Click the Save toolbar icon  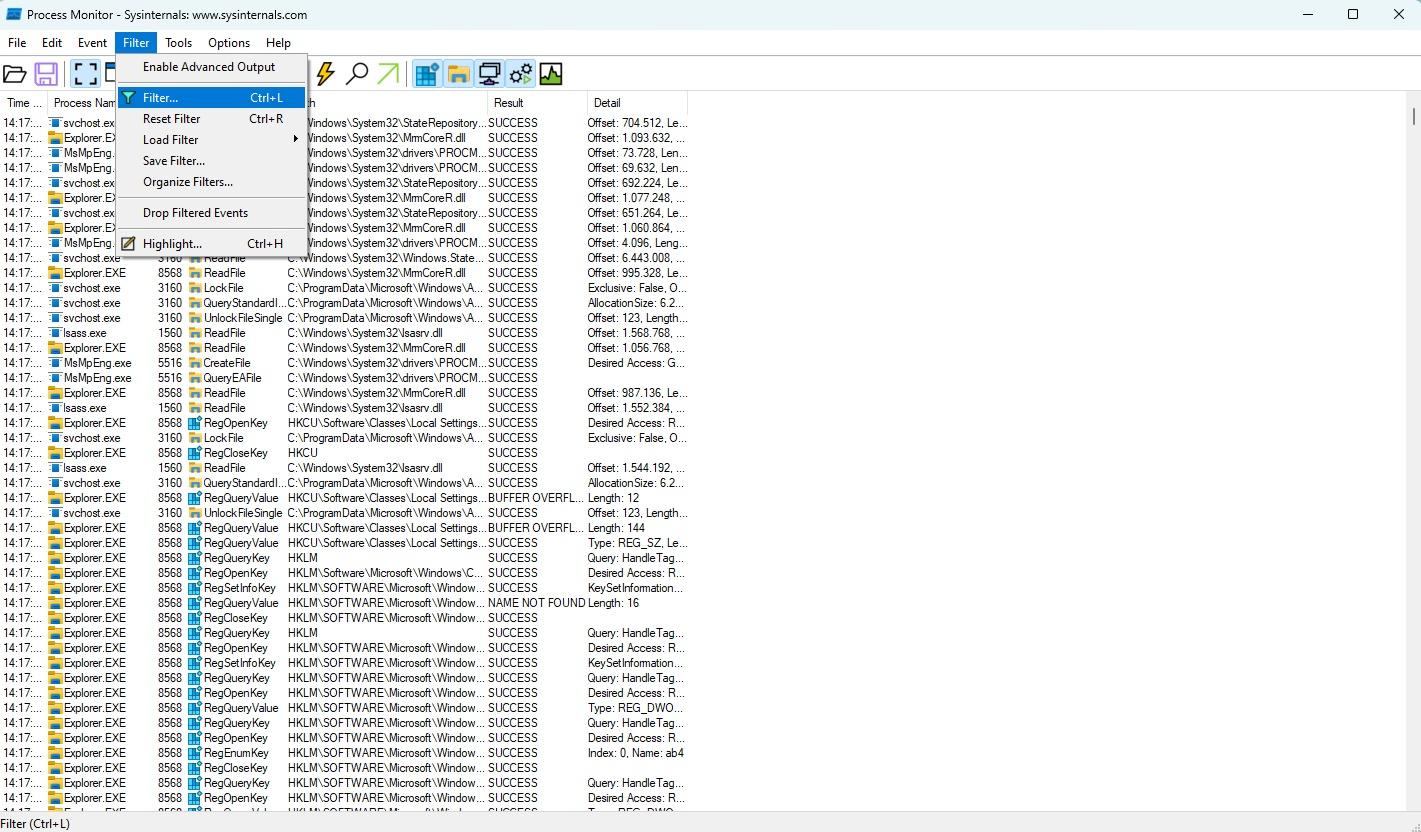point(45,74)
